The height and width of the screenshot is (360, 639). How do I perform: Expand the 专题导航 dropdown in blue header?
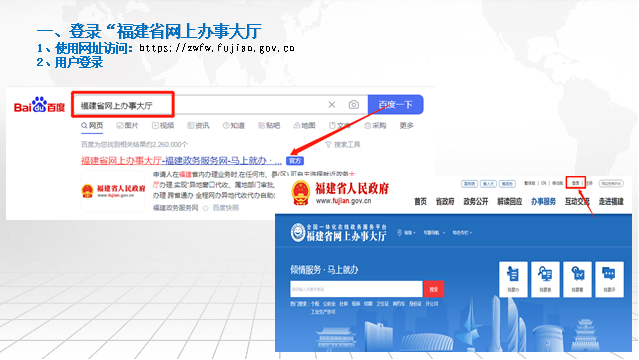434,233
